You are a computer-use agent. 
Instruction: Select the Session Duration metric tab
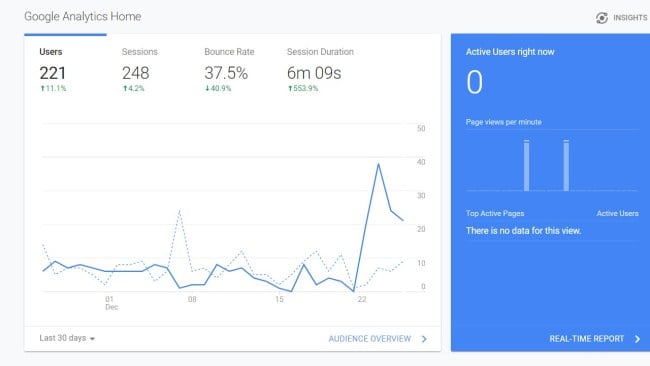[x=320, y=69]
